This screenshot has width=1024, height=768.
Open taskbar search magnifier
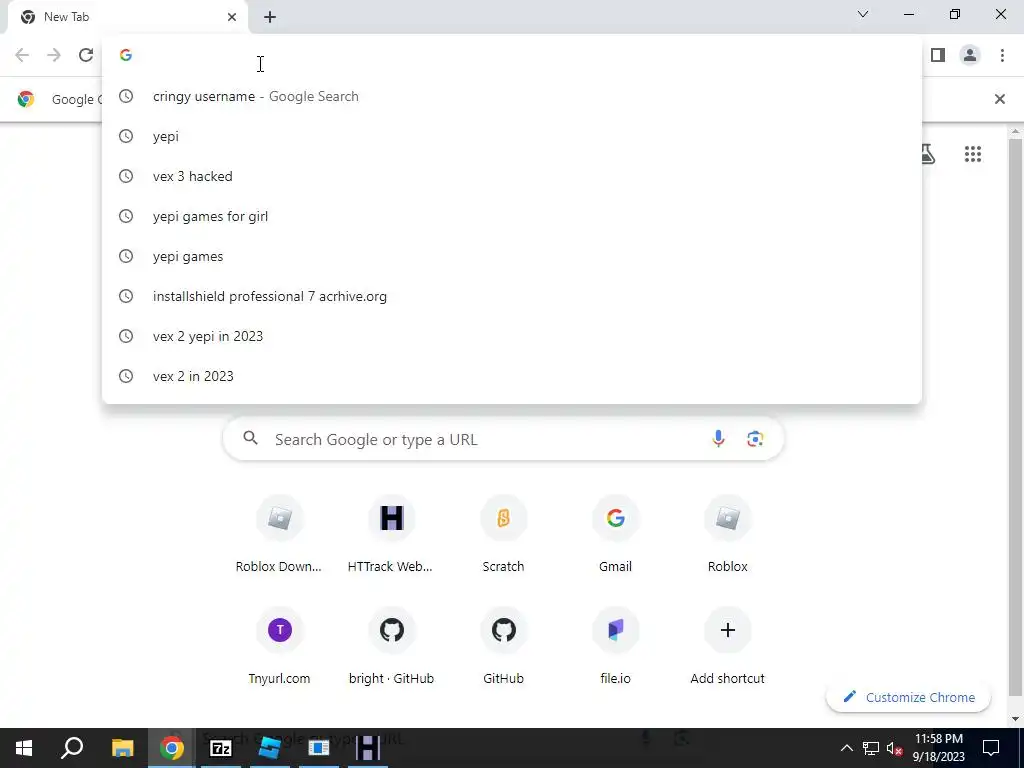[72, 748]
